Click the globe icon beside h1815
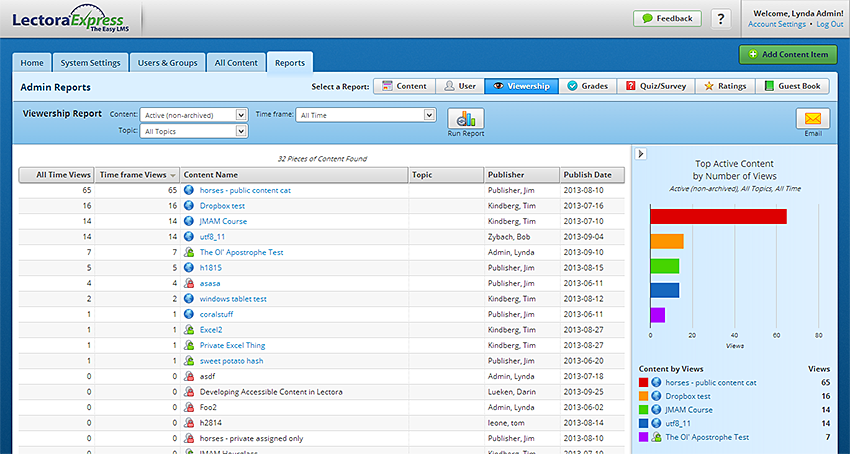The width and height of the screenshot is (850, 454). tap(189, 267)
